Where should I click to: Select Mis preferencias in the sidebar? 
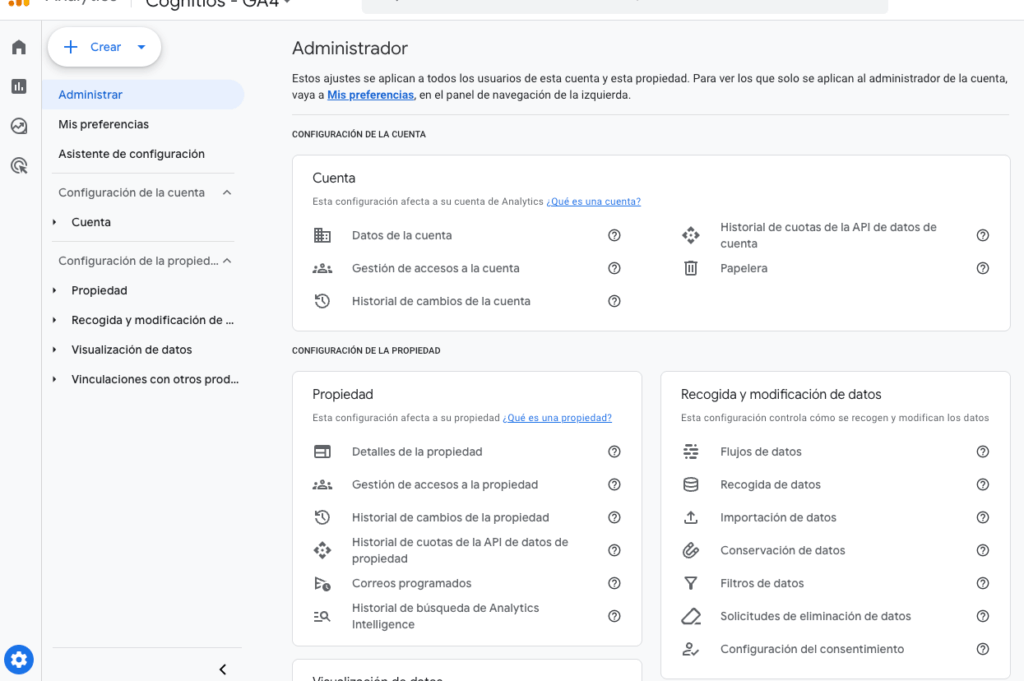104,125
